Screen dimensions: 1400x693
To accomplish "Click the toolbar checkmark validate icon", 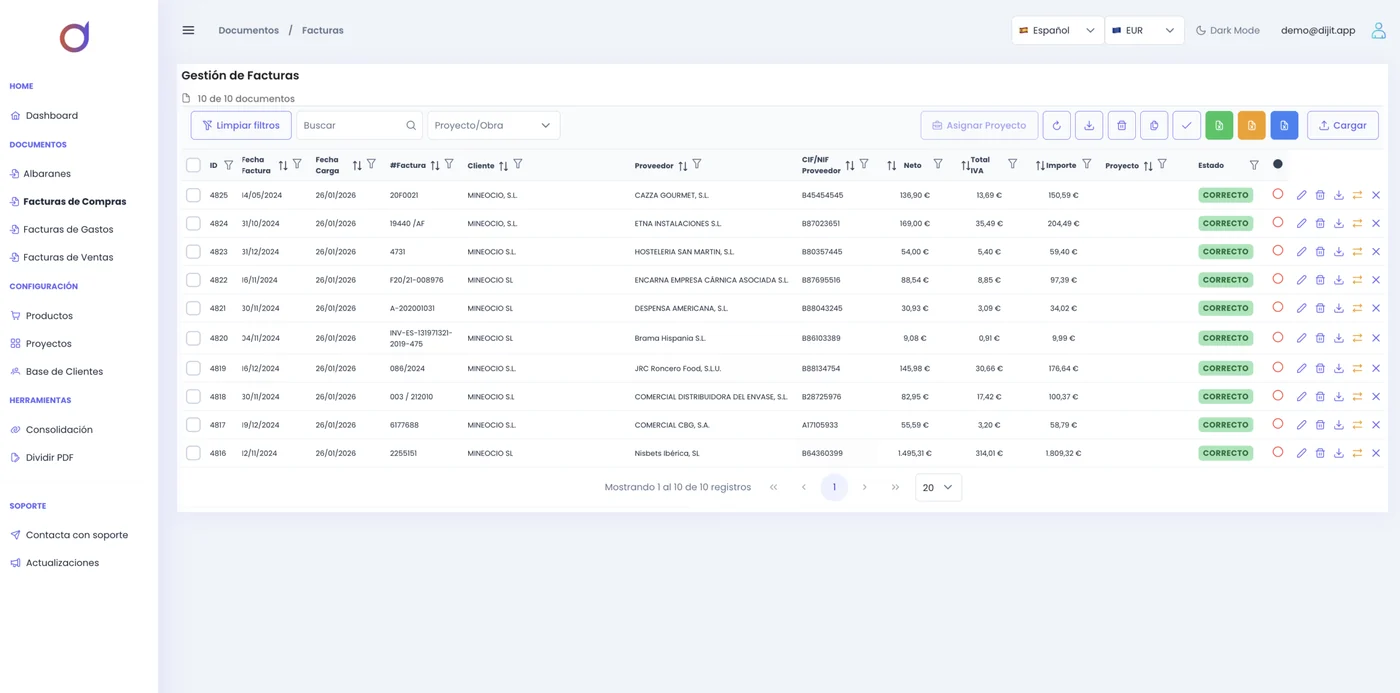I will (1186, 125).
